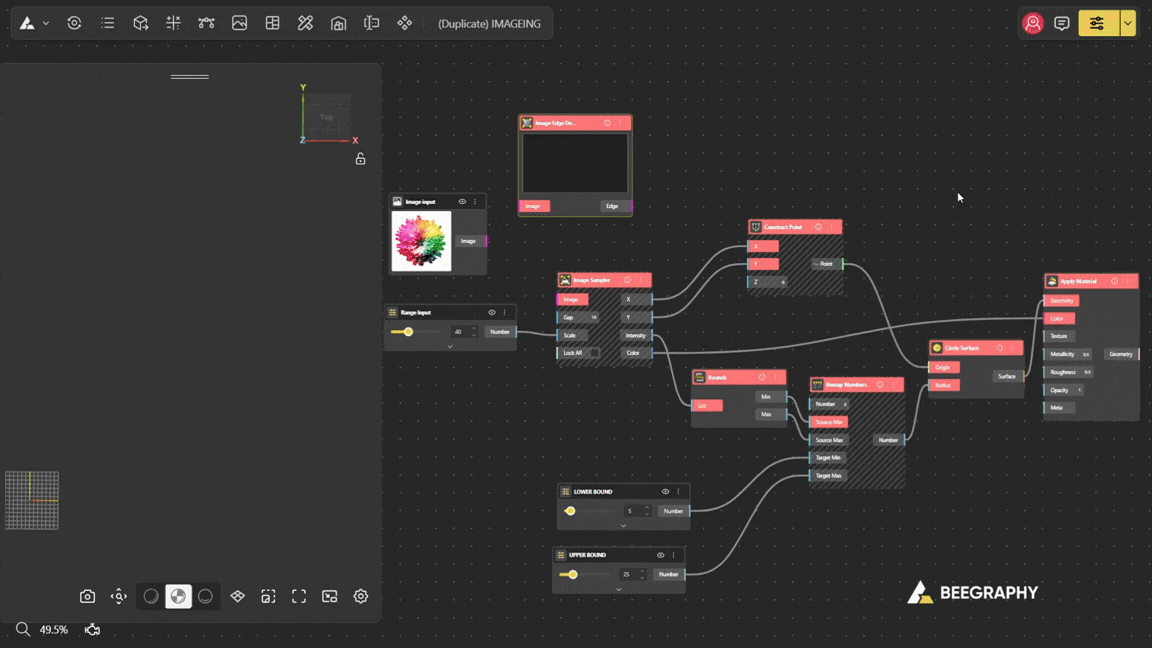Take a viewport screenshot with camera icon
Image resolution: width=1152 pixels, height=648 pixels.
click(87, 597)
